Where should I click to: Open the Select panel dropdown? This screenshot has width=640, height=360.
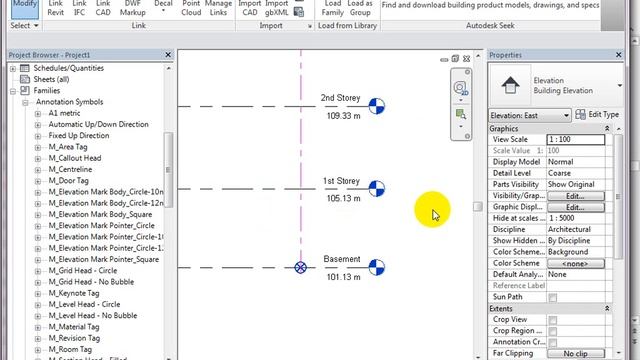tap(24, 26)
